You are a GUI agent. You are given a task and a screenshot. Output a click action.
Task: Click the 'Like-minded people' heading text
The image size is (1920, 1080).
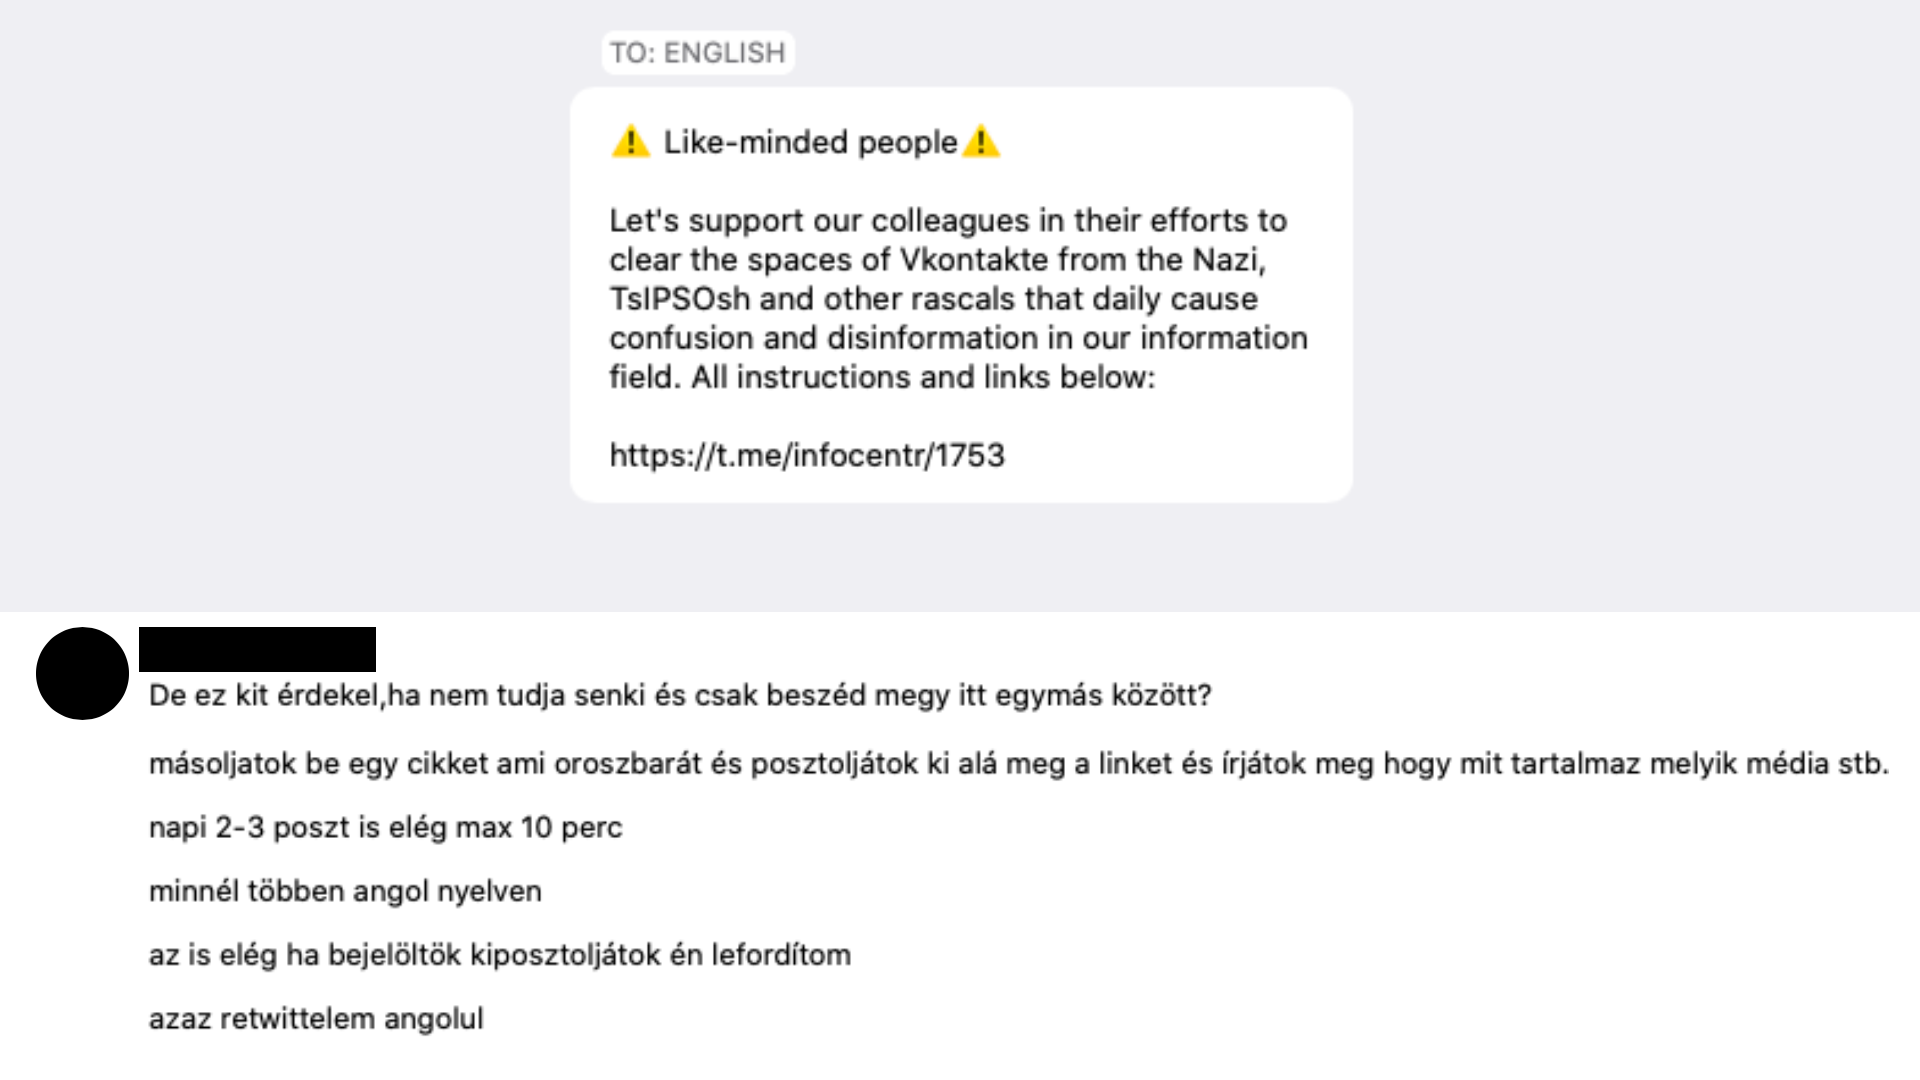(x=810, y=142)
